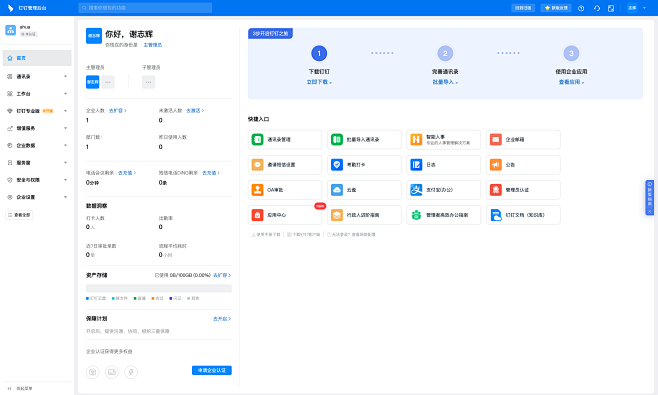Click the first round certification benefit icon
The image size is (658, 395).
point(93,372)
